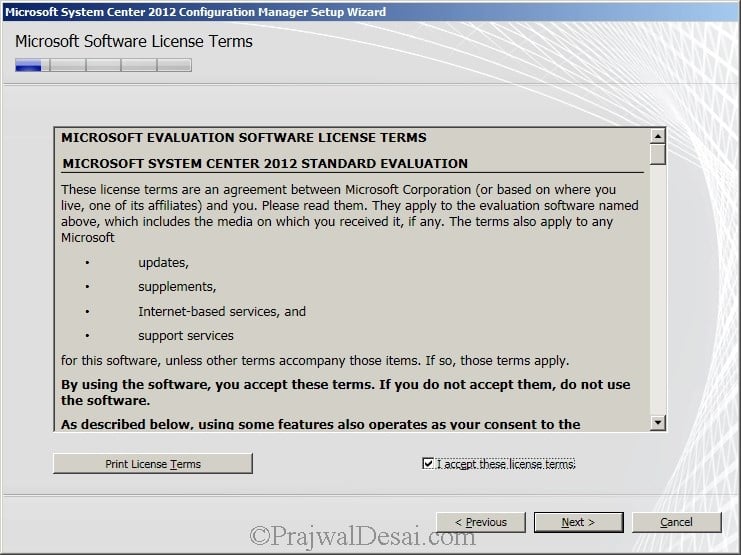The image size is (741, 555).
Task: Click the 'support services' bullet item
Action: pos(186,336)
